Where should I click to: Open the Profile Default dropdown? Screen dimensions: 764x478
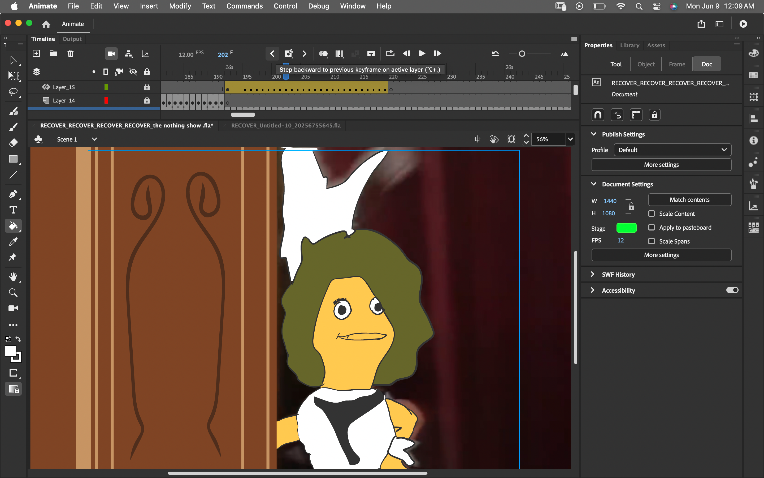click(672, 150)
